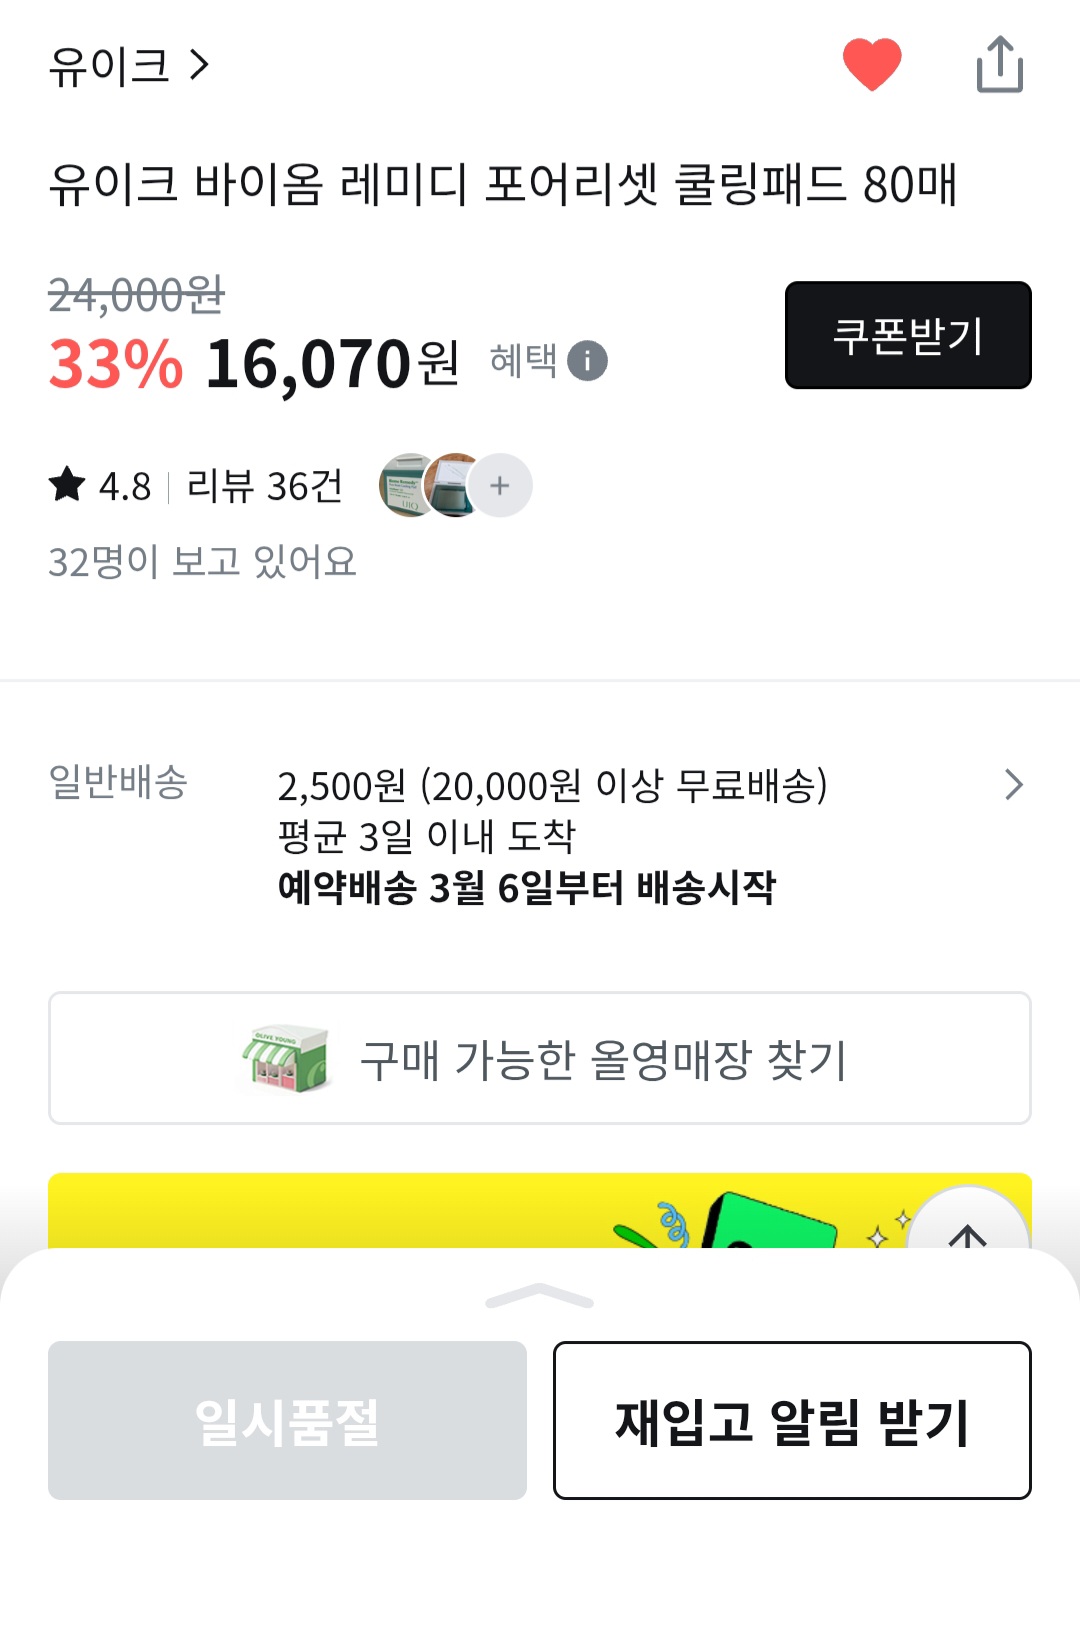This screenshot has height=1652, width=1080.
Task: Tap the chevron next to 유이크
Action: (x=200, y=66)
